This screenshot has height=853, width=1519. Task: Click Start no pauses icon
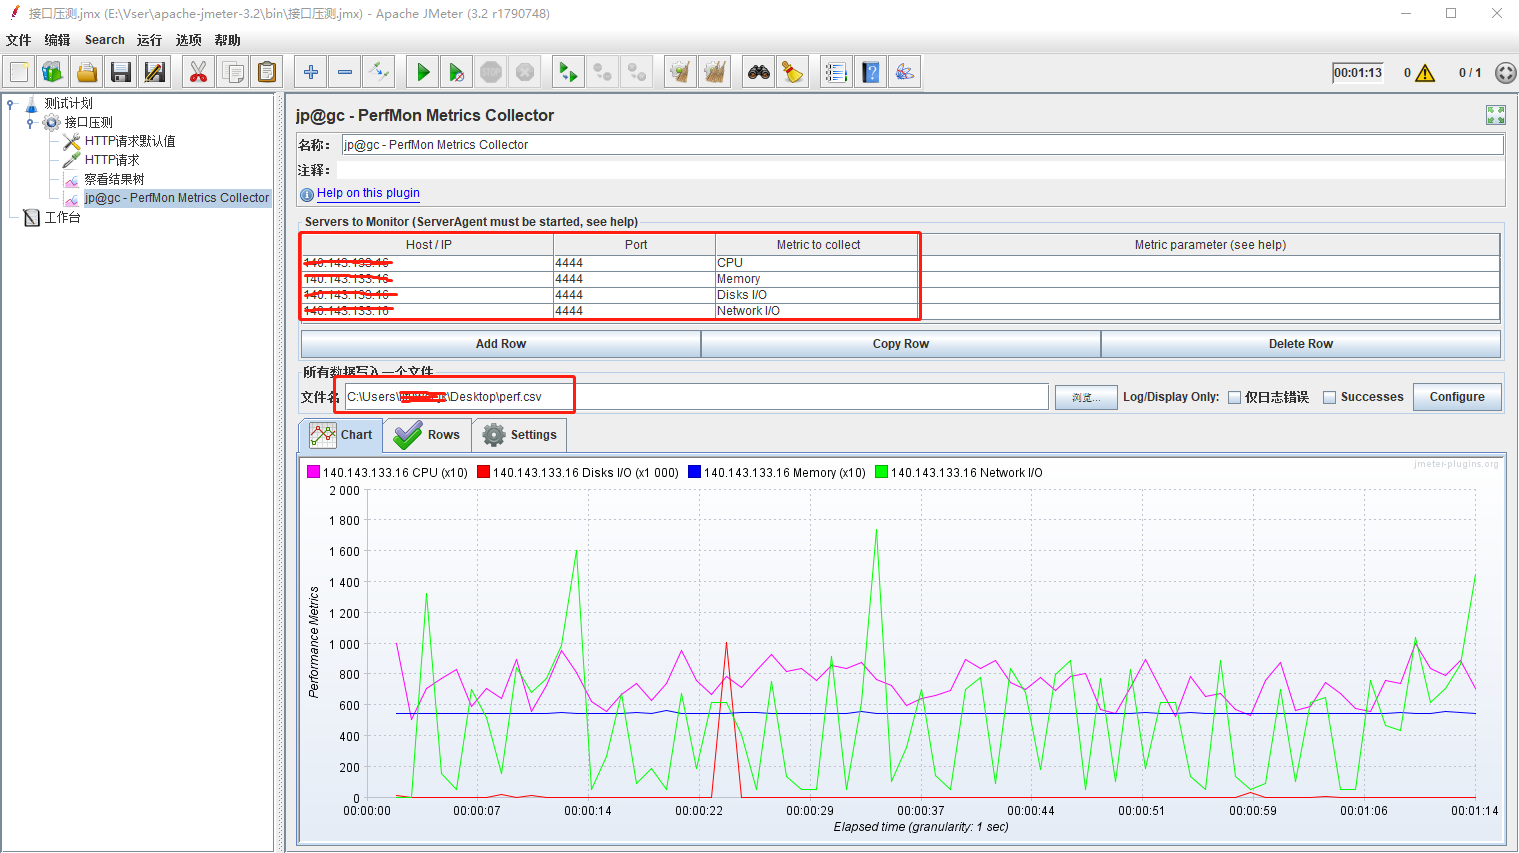[457, 72]
